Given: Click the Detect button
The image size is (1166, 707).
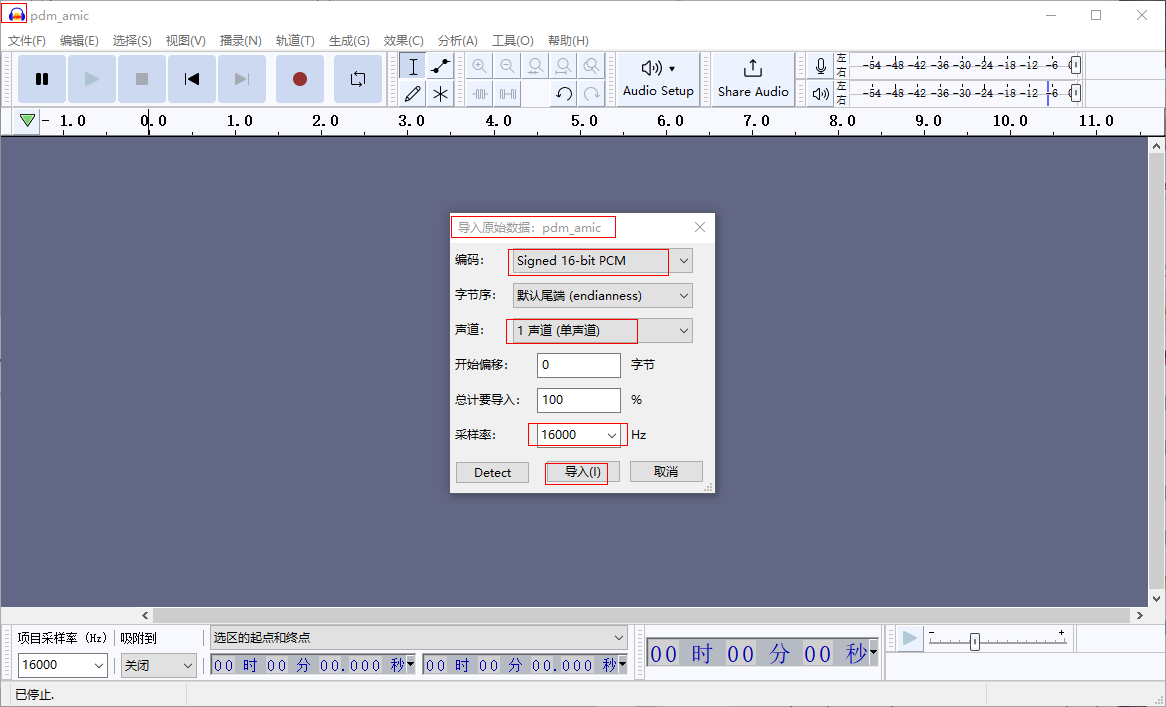Looking at the screenshot, I should (492, 472).
